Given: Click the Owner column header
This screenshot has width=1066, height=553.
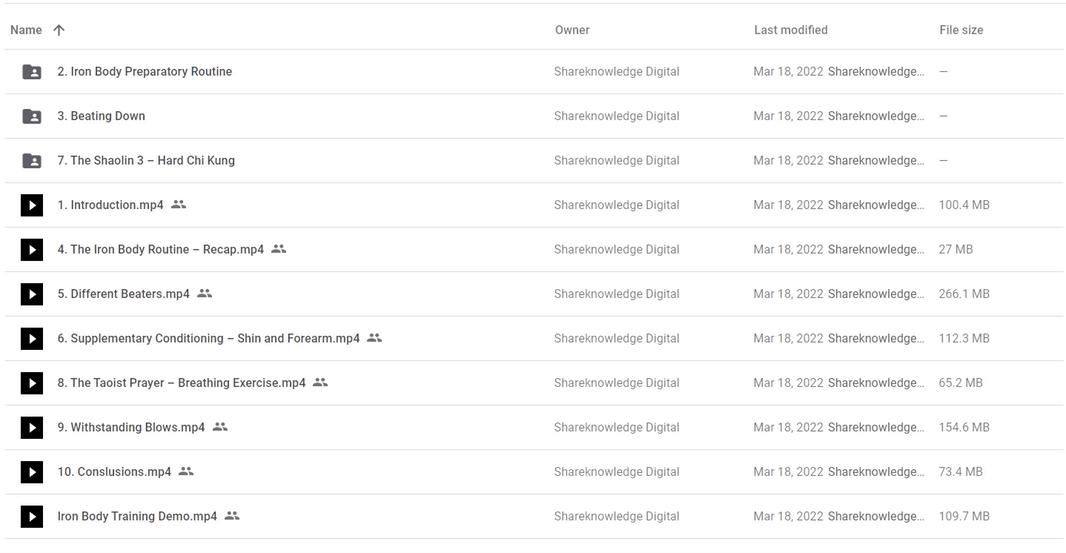Looking at the screenshot, I should pos(572,30).
